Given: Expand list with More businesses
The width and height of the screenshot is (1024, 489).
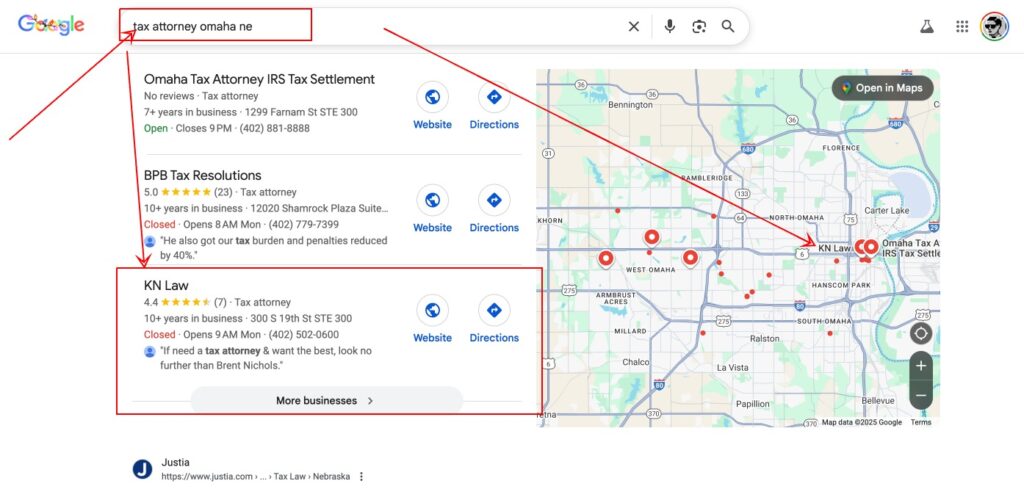Looking at the screenshot, I should [326, 401].
